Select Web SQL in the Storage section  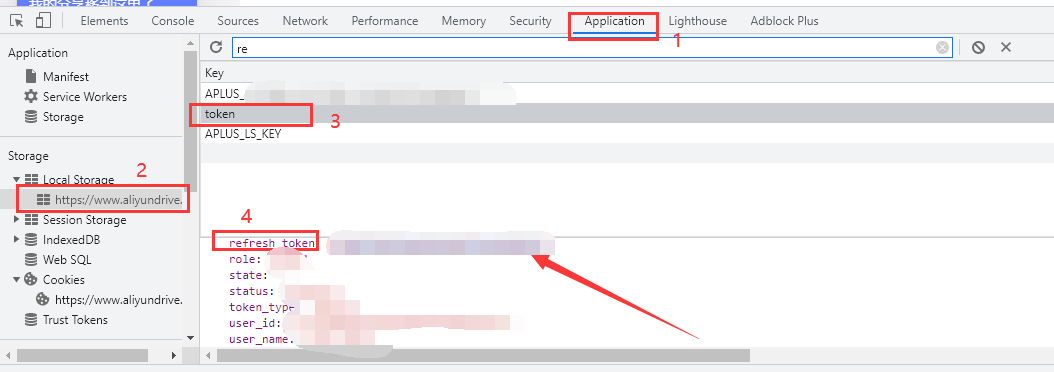(x=58, y=260)
